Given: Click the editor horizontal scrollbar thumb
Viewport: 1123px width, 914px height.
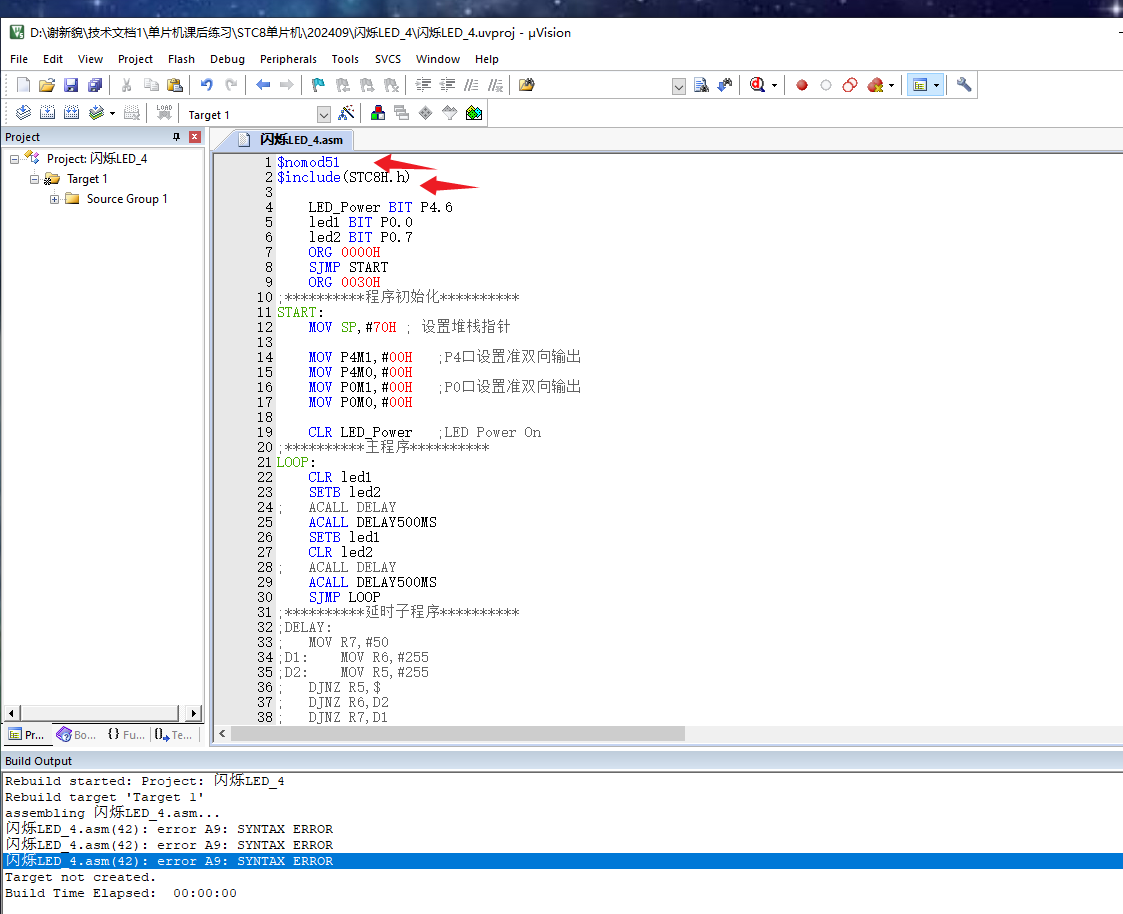Looking at the screenshot, I should point(458,733).
